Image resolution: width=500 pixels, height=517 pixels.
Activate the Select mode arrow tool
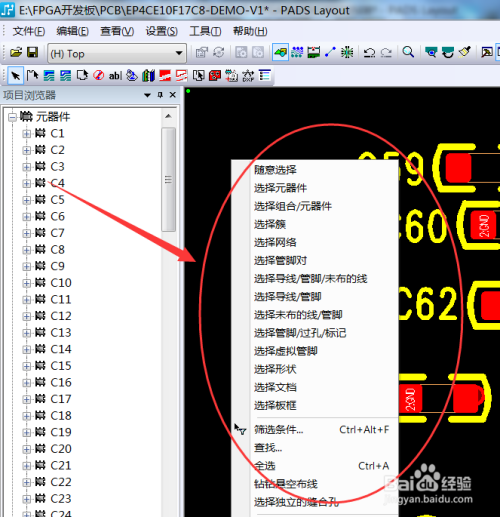(15, 76)
